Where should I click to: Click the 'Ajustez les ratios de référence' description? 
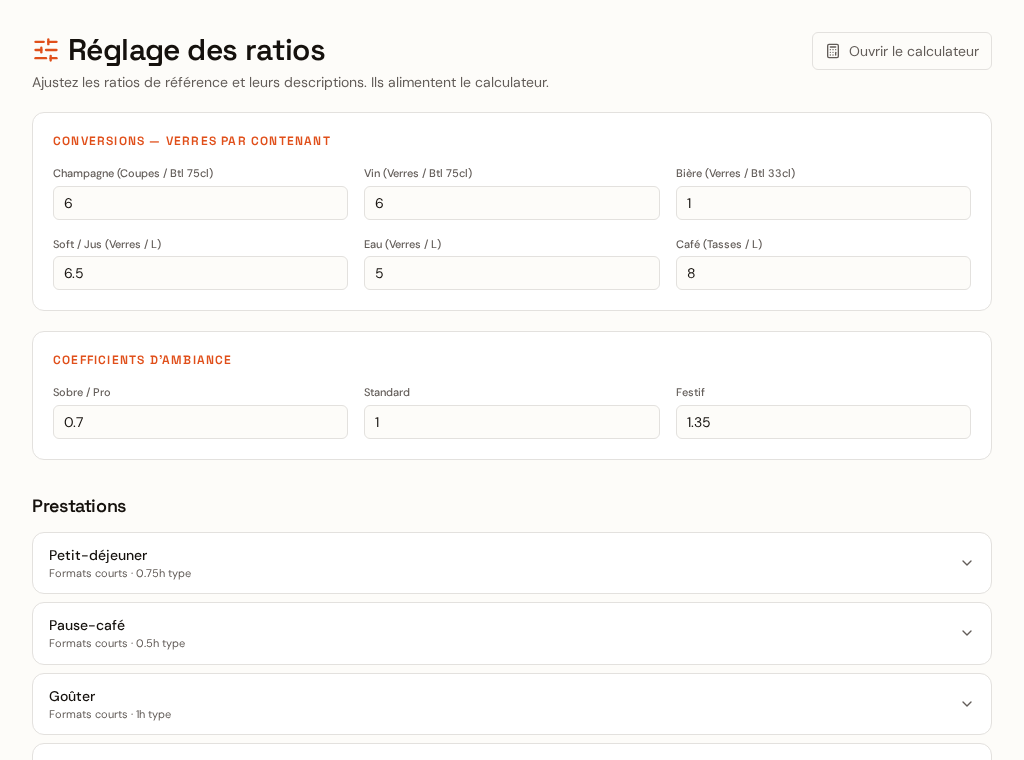(x=291, y=82)
